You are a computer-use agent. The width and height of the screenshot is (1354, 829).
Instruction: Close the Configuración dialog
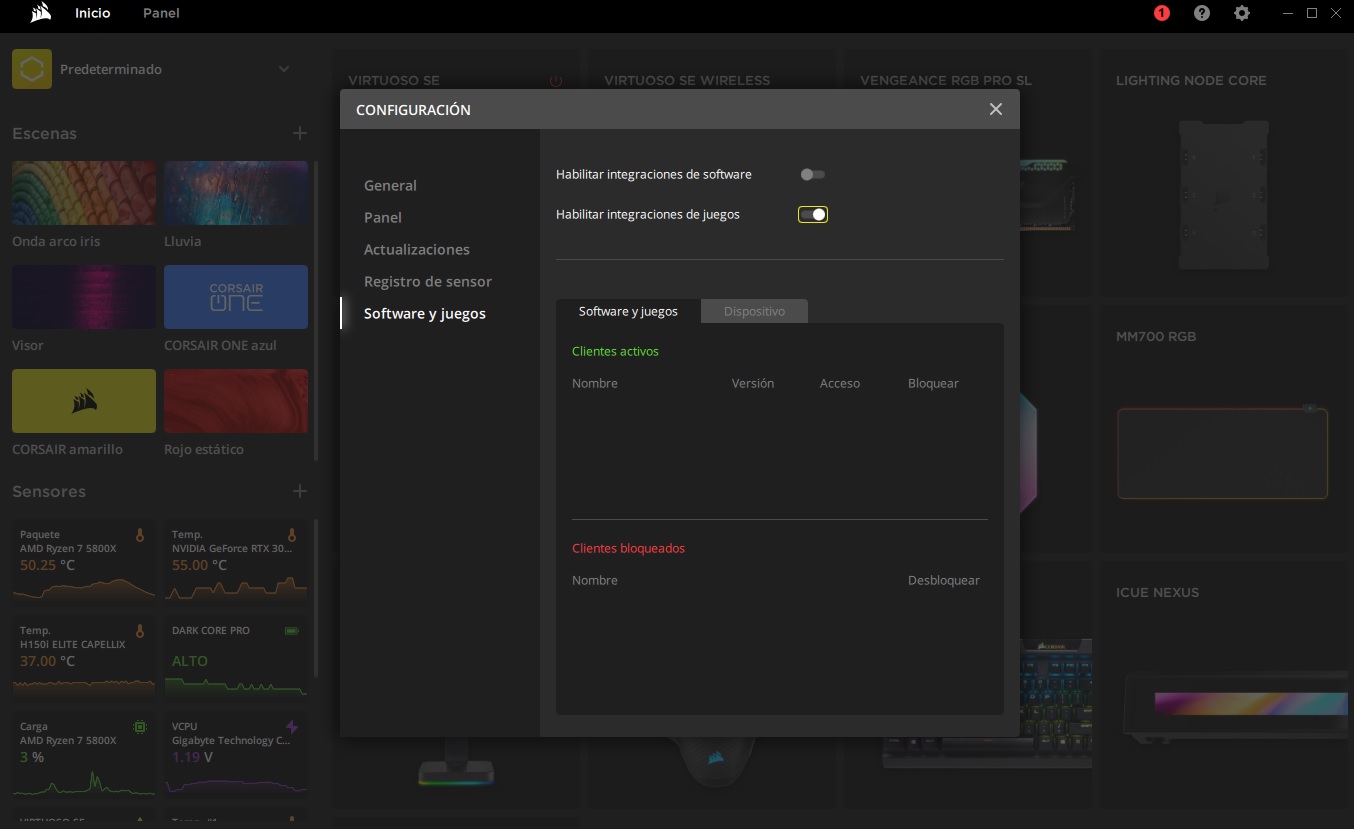[x=995, y=109]
